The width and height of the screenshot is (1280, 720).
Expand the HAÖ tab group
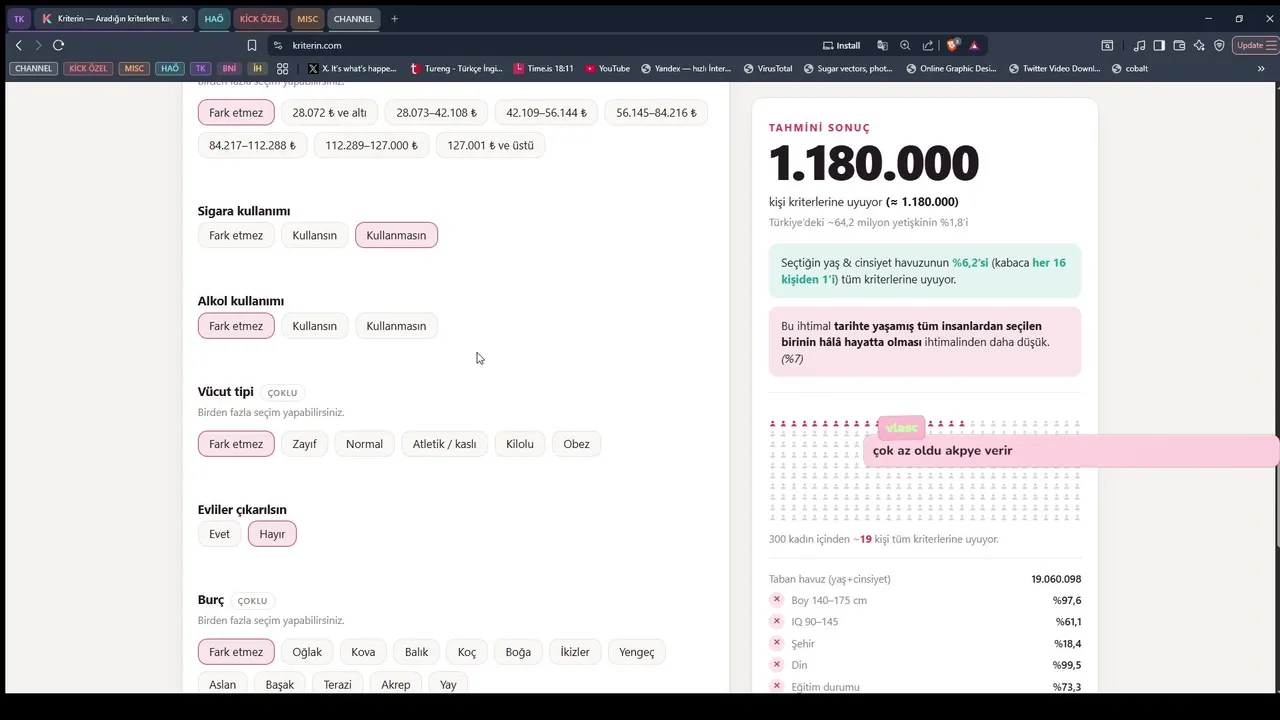tap(214, 19)
